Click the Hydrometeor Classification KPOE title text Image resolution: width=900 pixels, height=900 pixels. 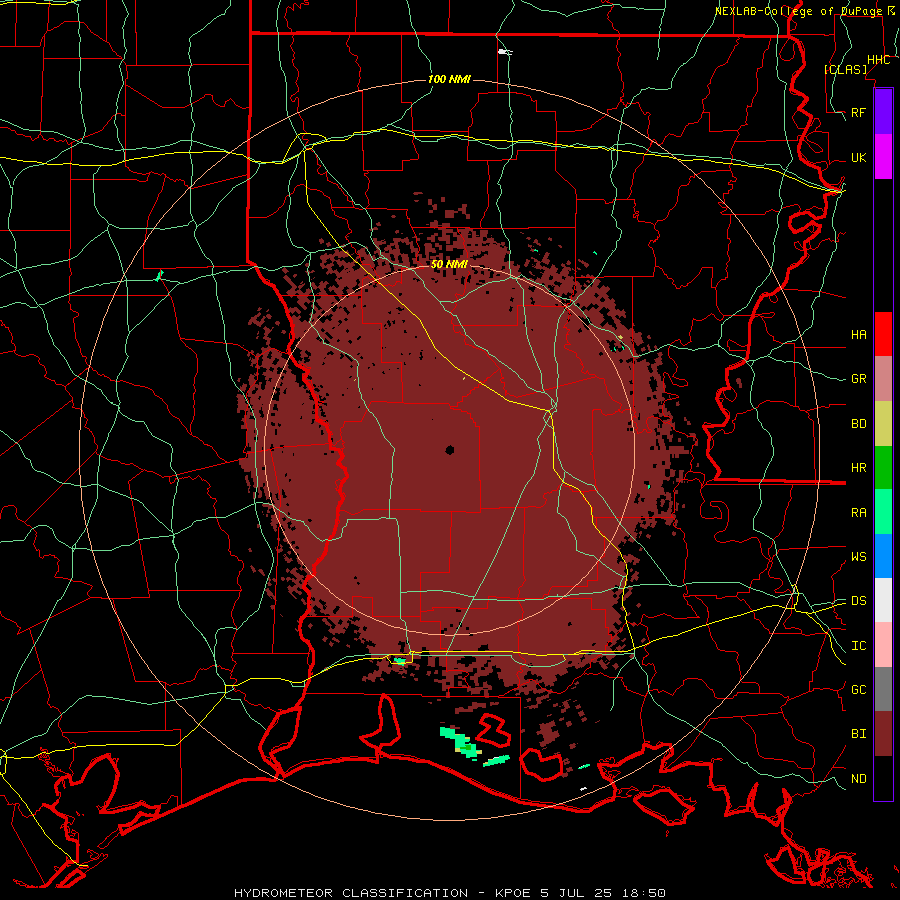coord(450,893)
